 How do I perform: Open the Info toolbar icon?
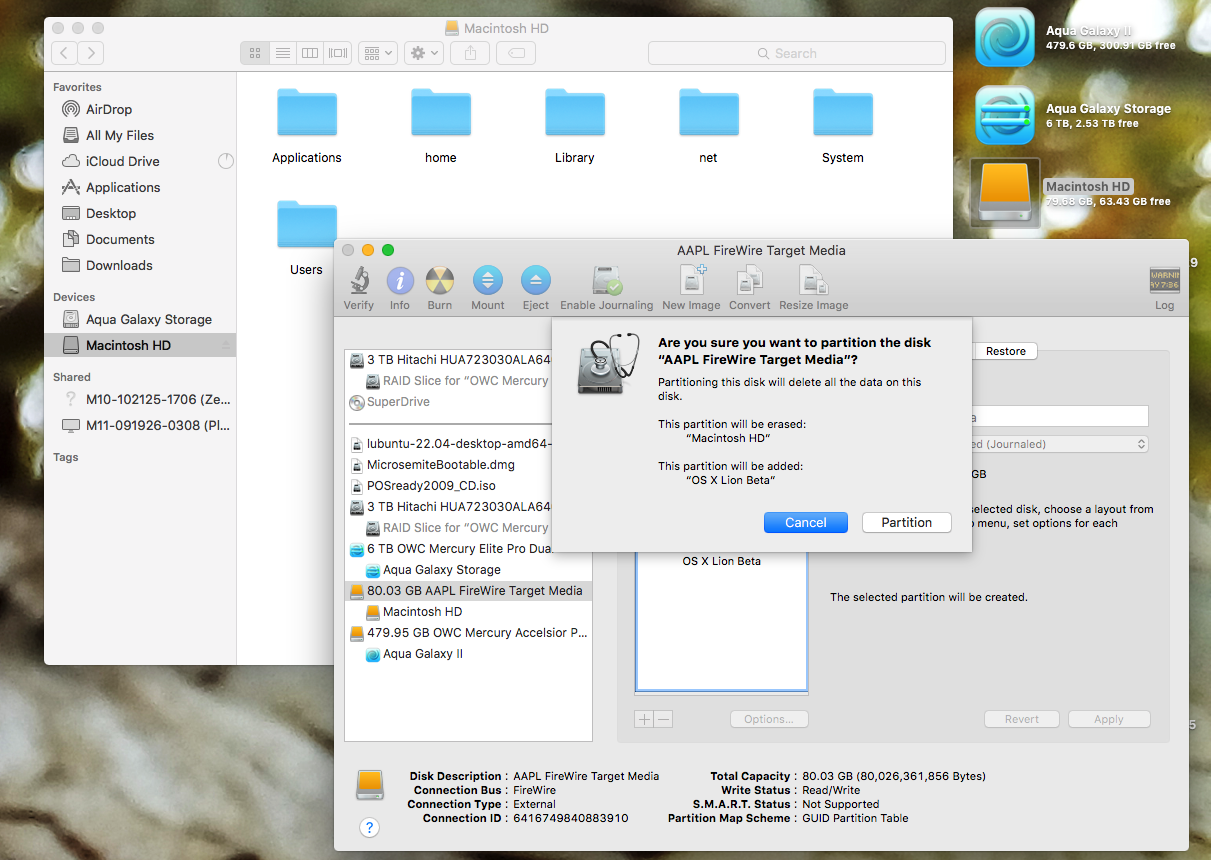point(400,281)
